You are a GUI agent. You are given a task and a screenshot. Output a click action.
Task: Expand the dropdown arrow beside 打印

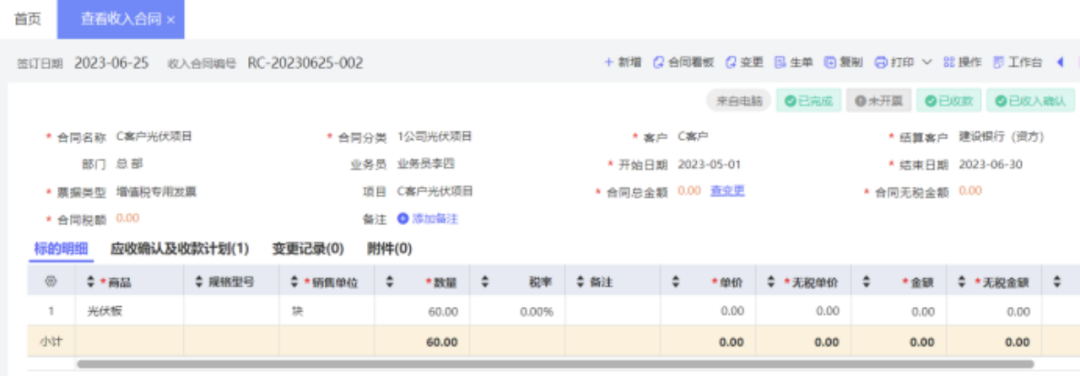pos(926,63)
